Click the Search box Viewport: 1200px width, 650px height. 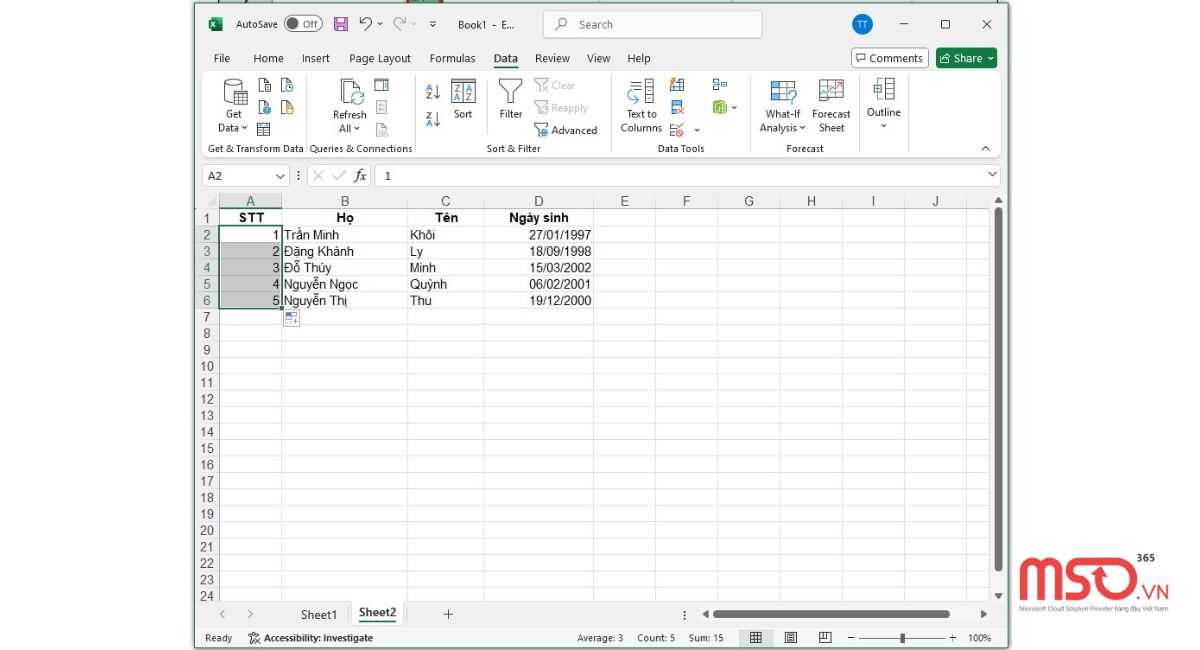(652, 24)
